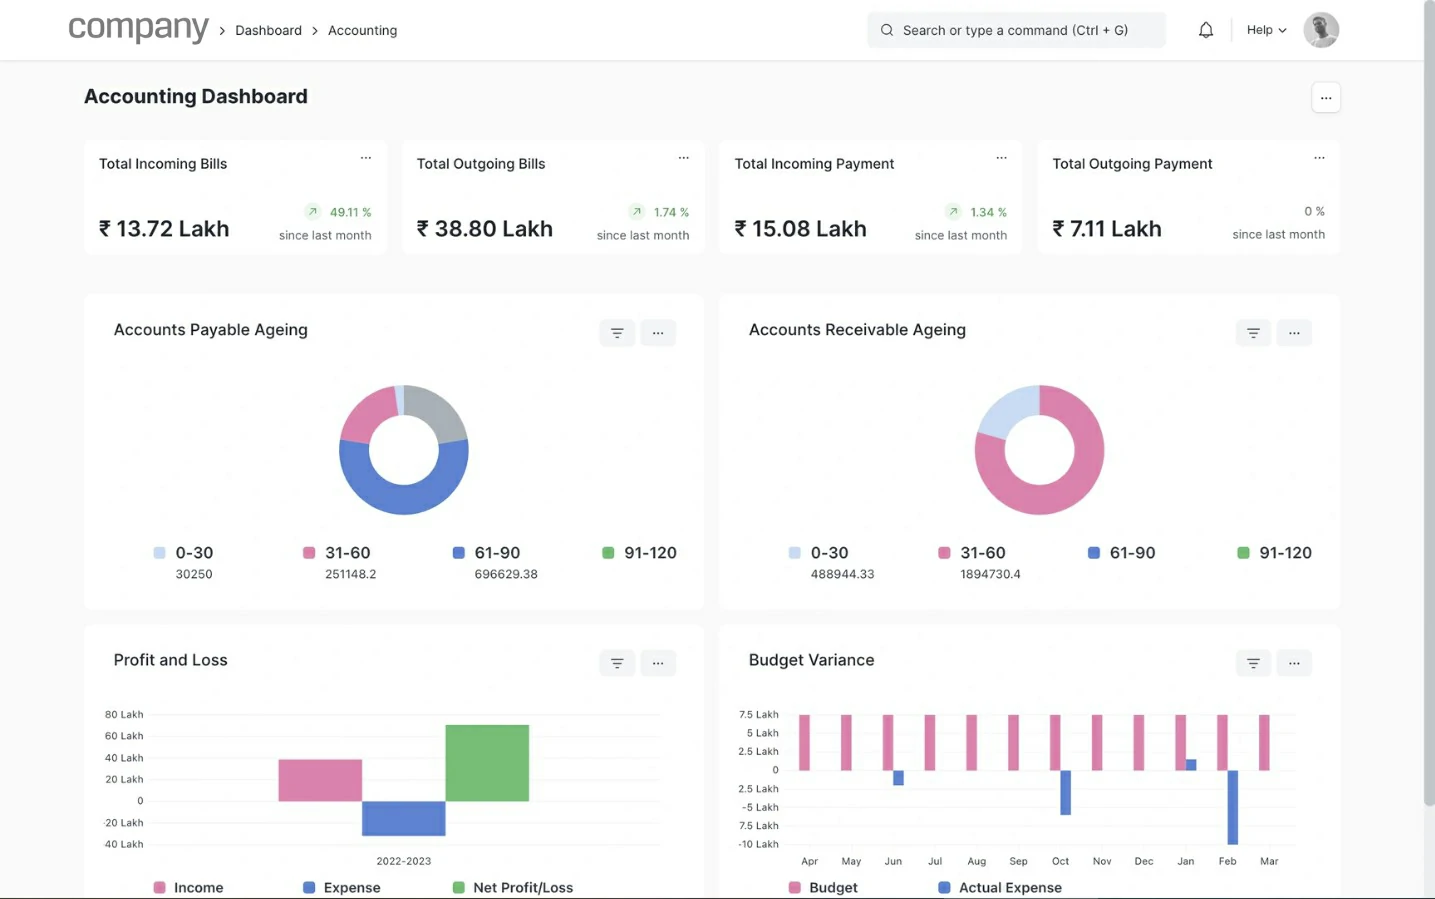
Task: Open Total Outgoing Payment card options
Action: pos(1319,158)
